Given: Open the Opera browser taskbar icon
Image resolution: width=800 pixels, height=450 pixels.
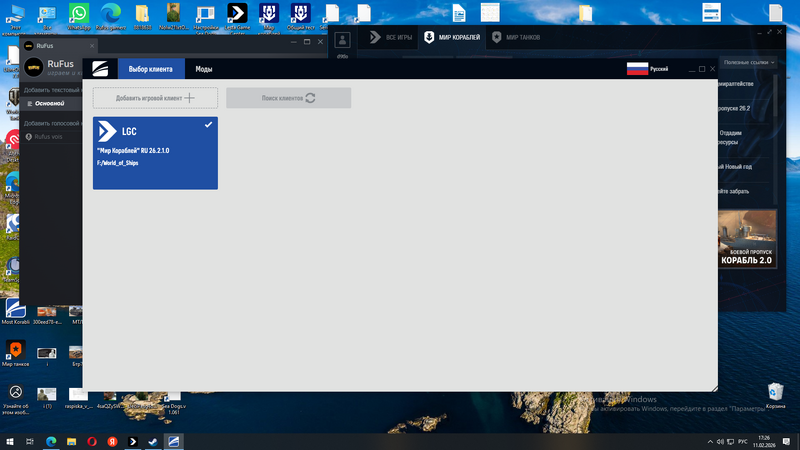Looking at the screenshot, I should pyautogui.click(x=91, y=441).
